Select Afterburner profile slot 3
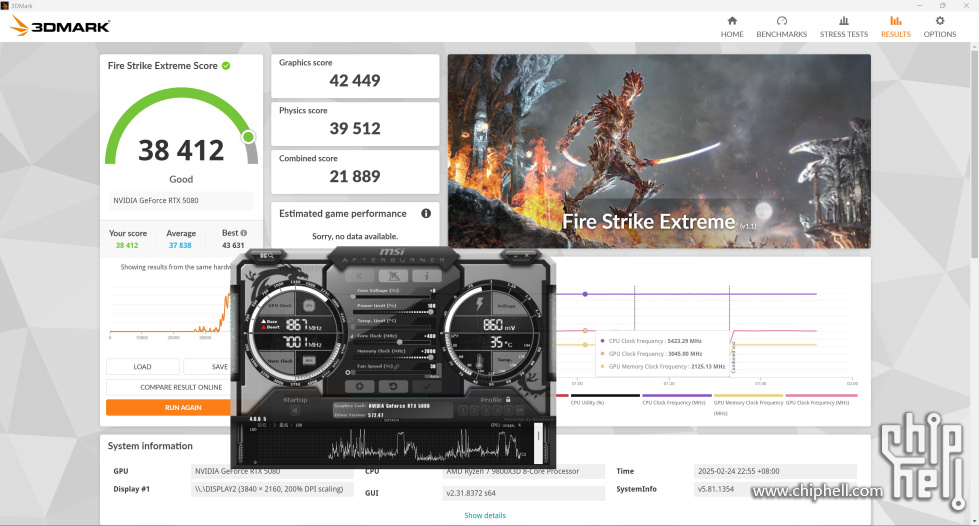Viewport: 979px width, 526px height. 486,410
